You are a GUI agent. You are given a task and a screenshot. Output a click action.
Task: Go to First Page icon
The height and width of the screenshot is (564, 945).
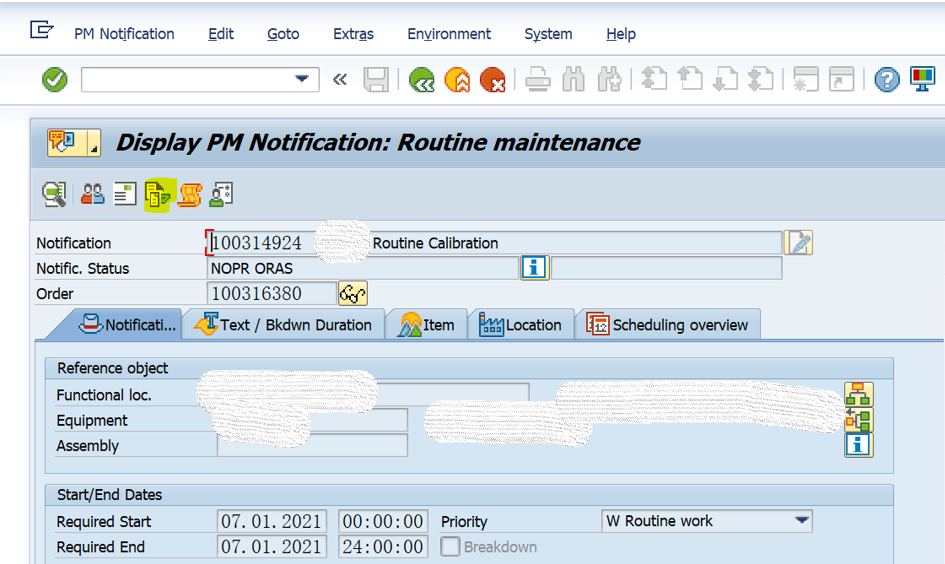[x=654, y=79]
